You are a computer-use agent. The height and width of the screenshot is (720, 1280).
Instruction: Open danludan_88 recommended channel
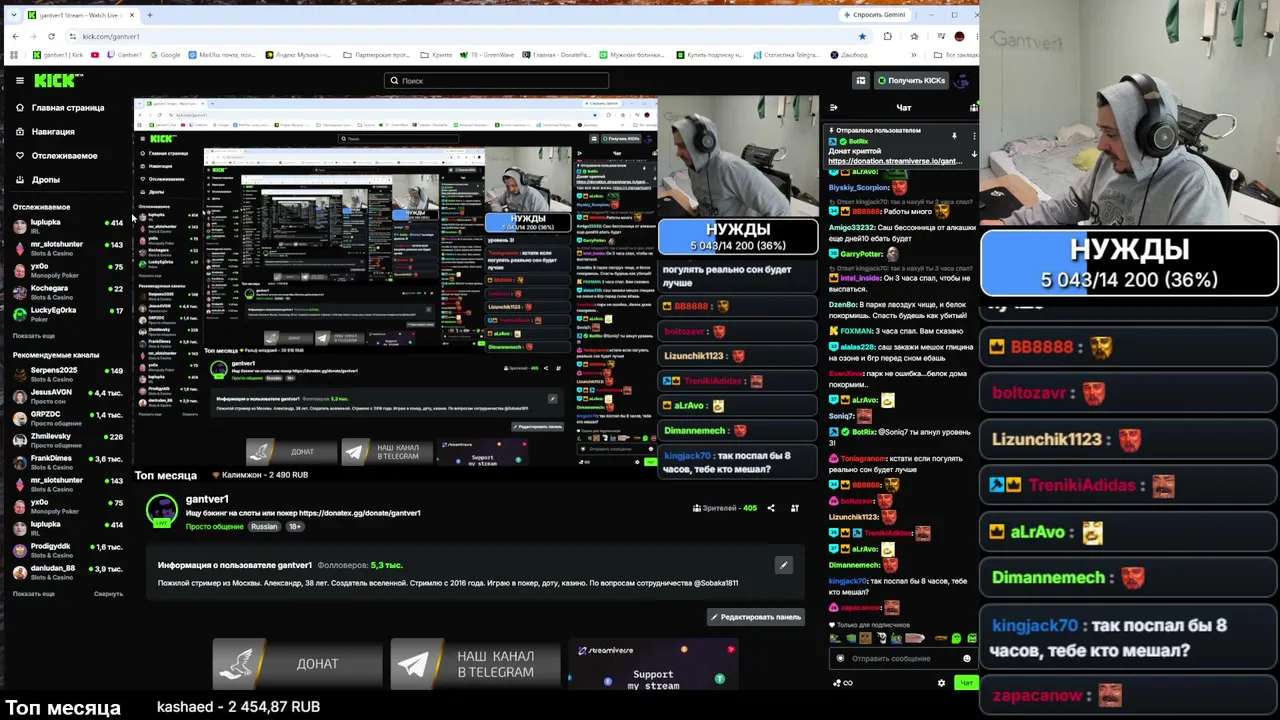click(x=68, y=572)
